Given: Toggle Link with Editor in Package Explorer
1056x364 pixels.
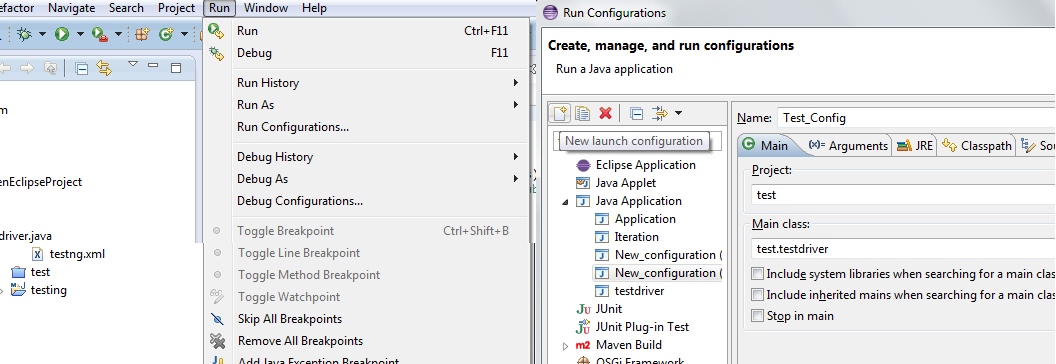Looking at the screenshot, I should point(104,68).
